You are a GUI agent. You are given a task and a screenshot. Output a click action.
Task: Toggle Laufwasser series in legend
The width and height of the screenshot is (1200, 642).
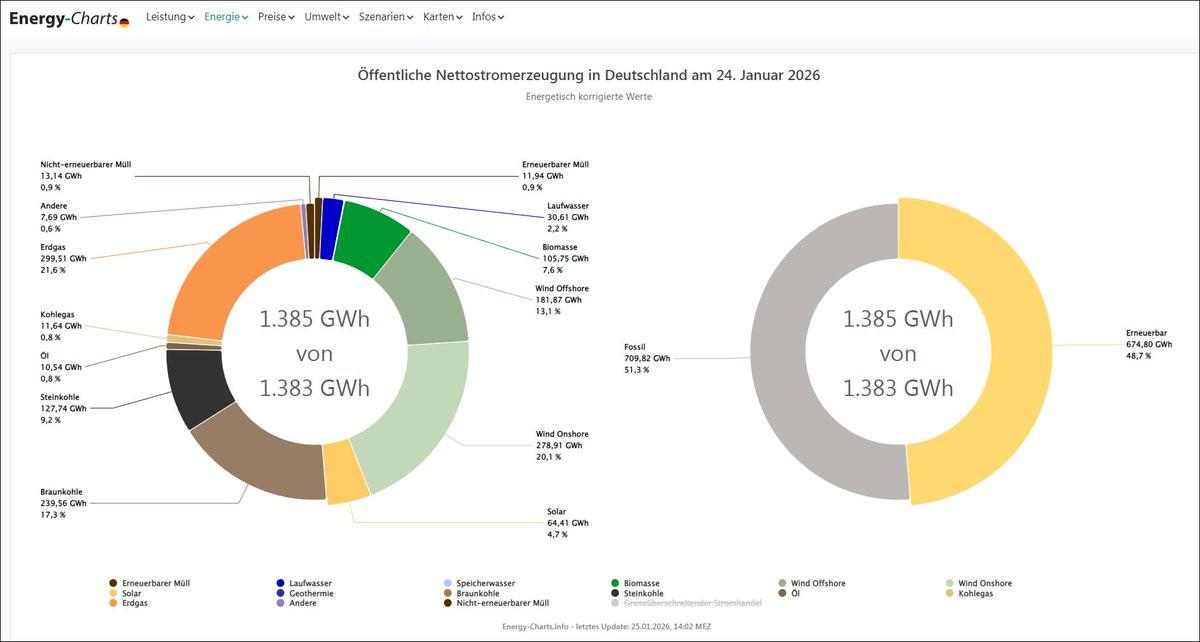click(310, 583)
